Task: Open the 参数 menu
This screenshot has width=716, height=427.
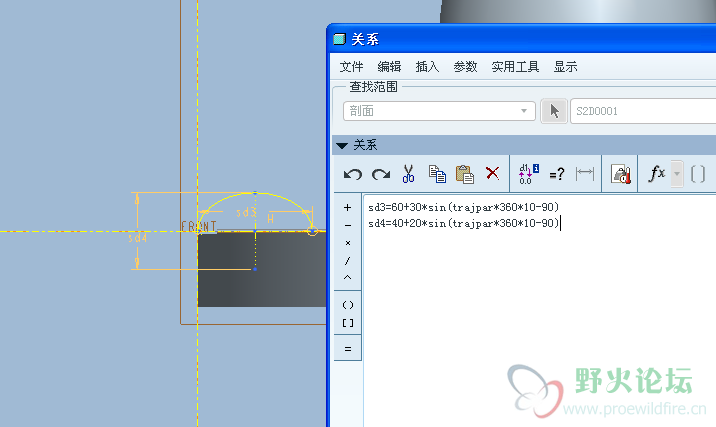Action: pos(465,67)
